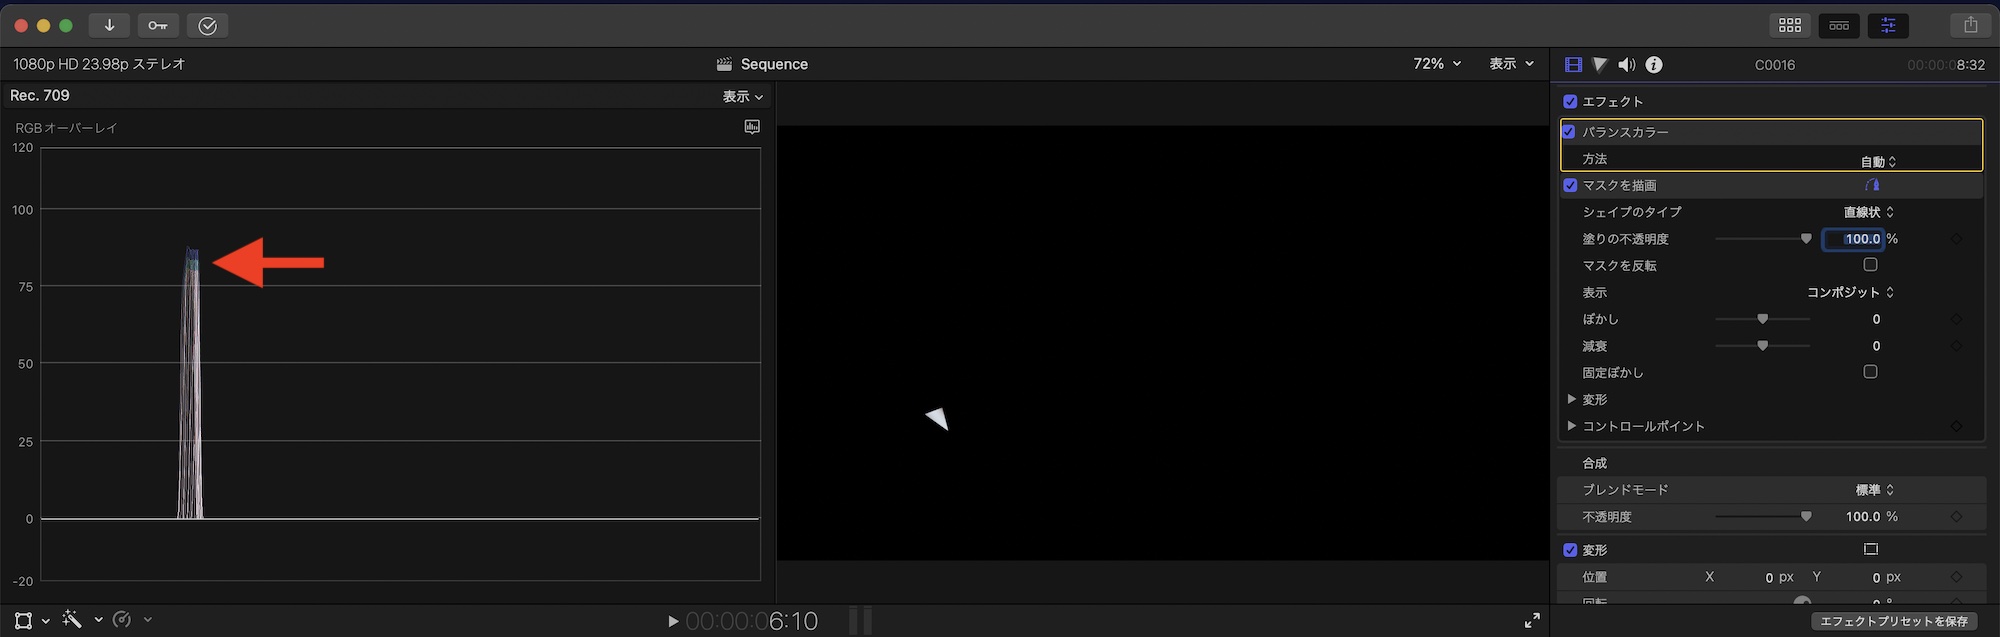Toggle the inspector sliders icon

[1888, 25]
